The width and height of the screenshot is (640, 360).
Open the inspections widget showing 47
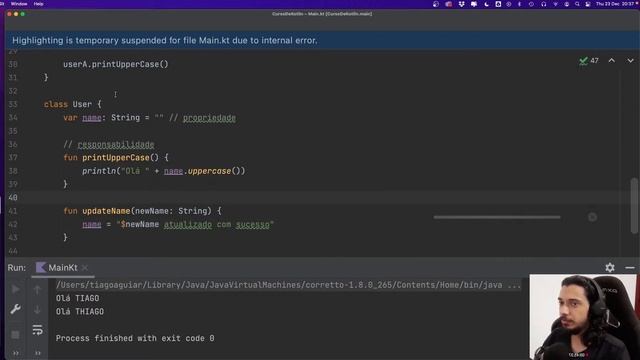589,60
